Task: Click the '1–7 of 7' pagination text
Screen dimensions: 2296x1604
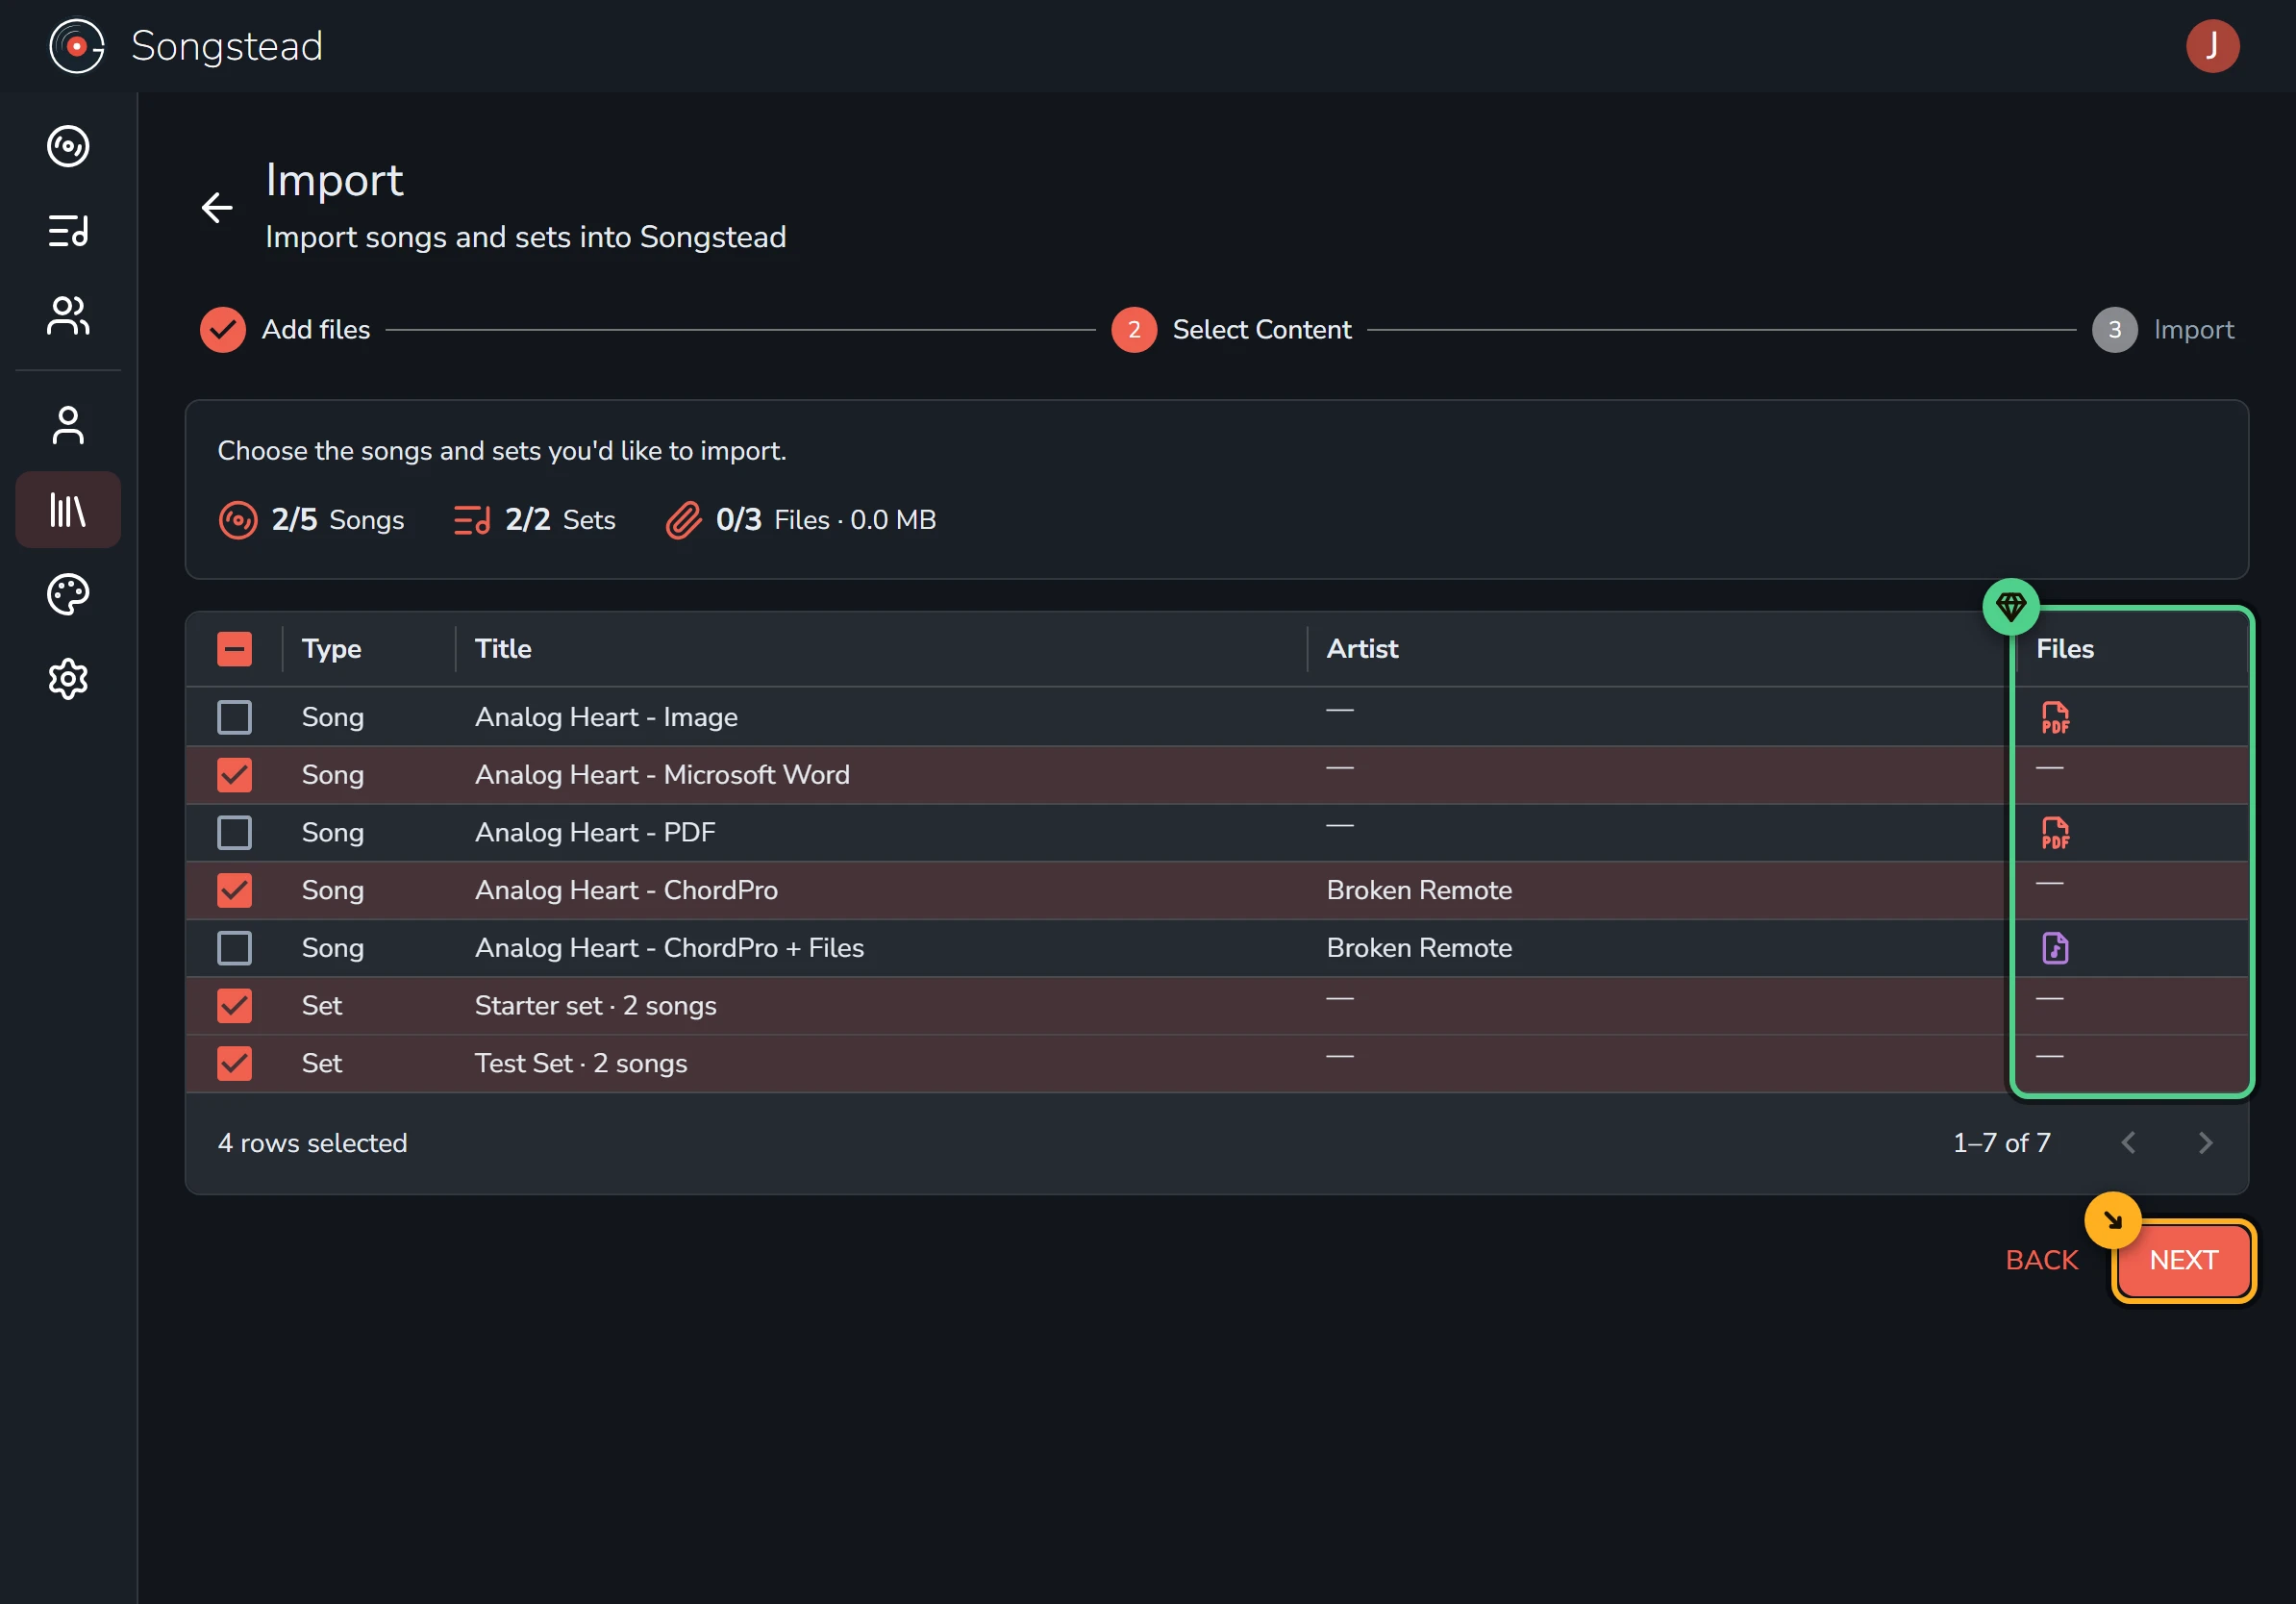Action: (2001, 1143)
